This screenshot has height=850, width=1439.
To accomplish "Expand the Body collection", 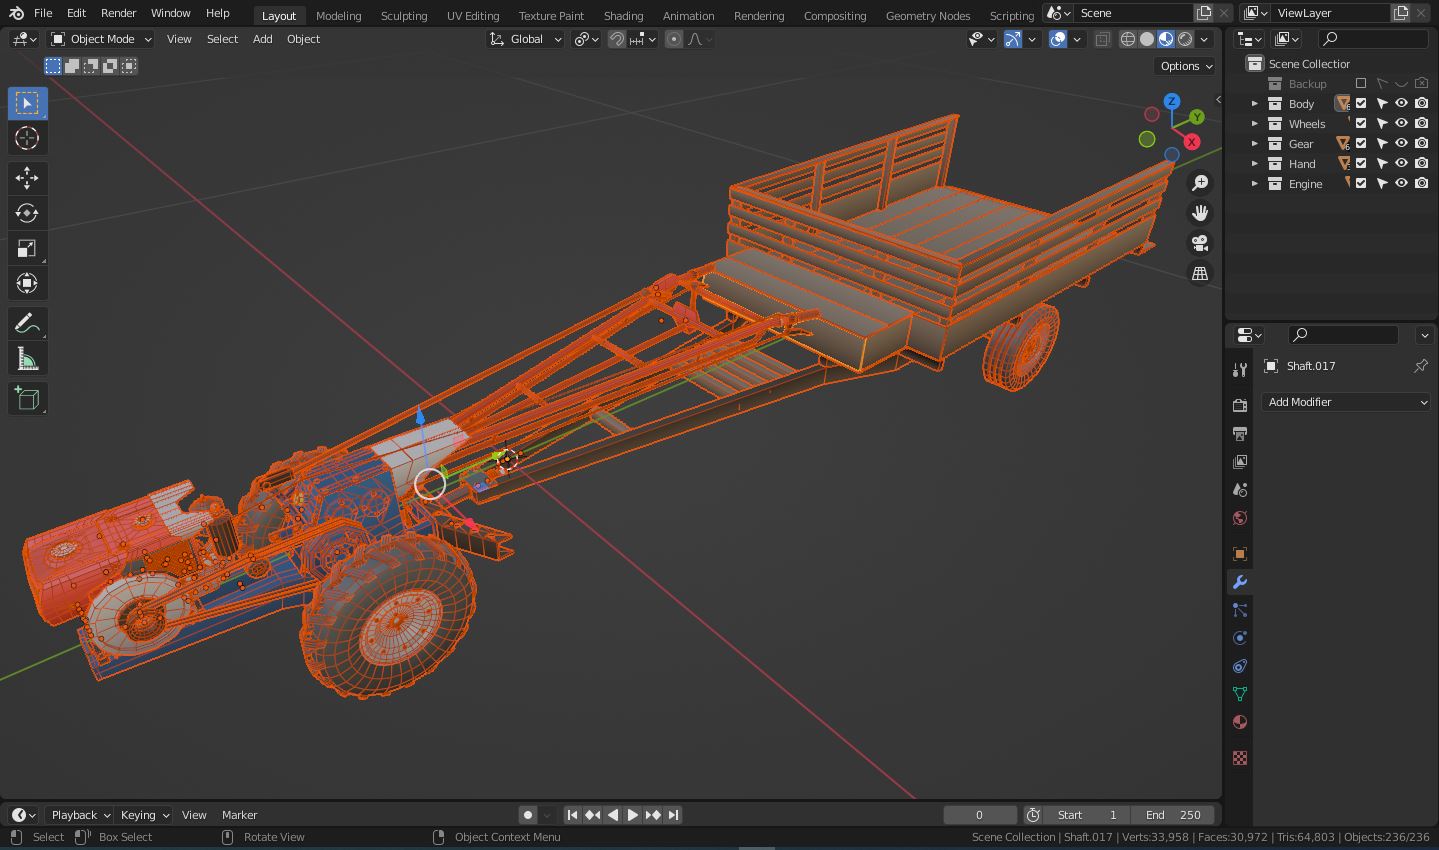I will 1255,103.
